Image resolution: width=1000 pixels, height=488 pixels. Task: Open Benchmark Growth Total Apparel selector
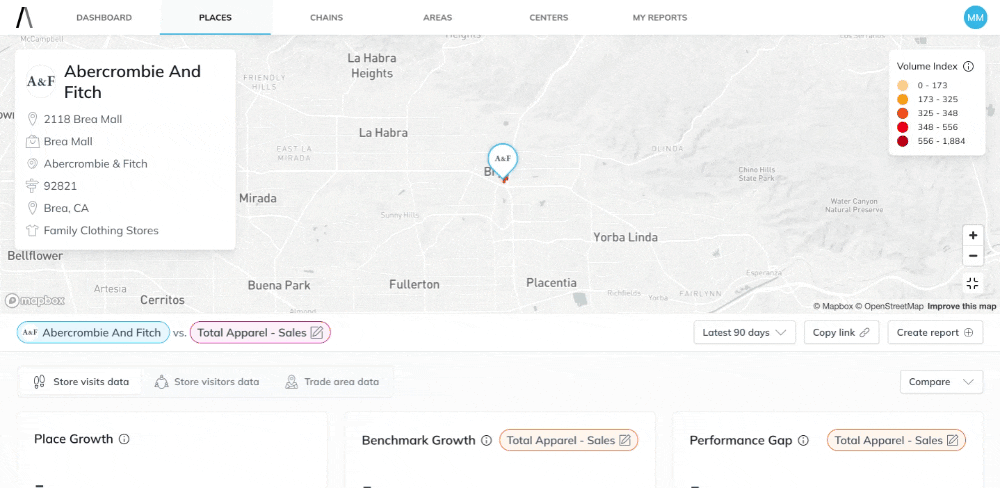(568, 440)
